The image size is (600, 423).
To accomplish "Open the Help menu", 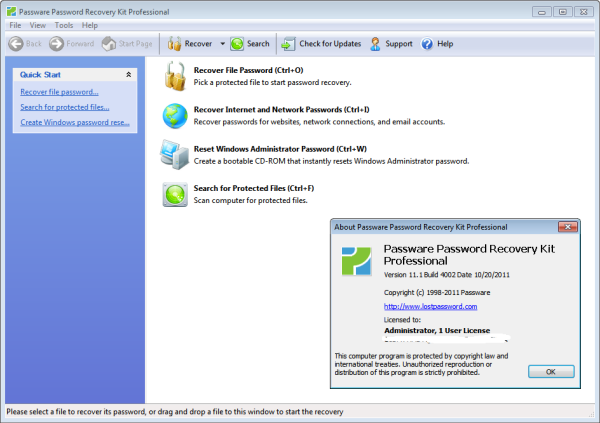I will 90,25.
